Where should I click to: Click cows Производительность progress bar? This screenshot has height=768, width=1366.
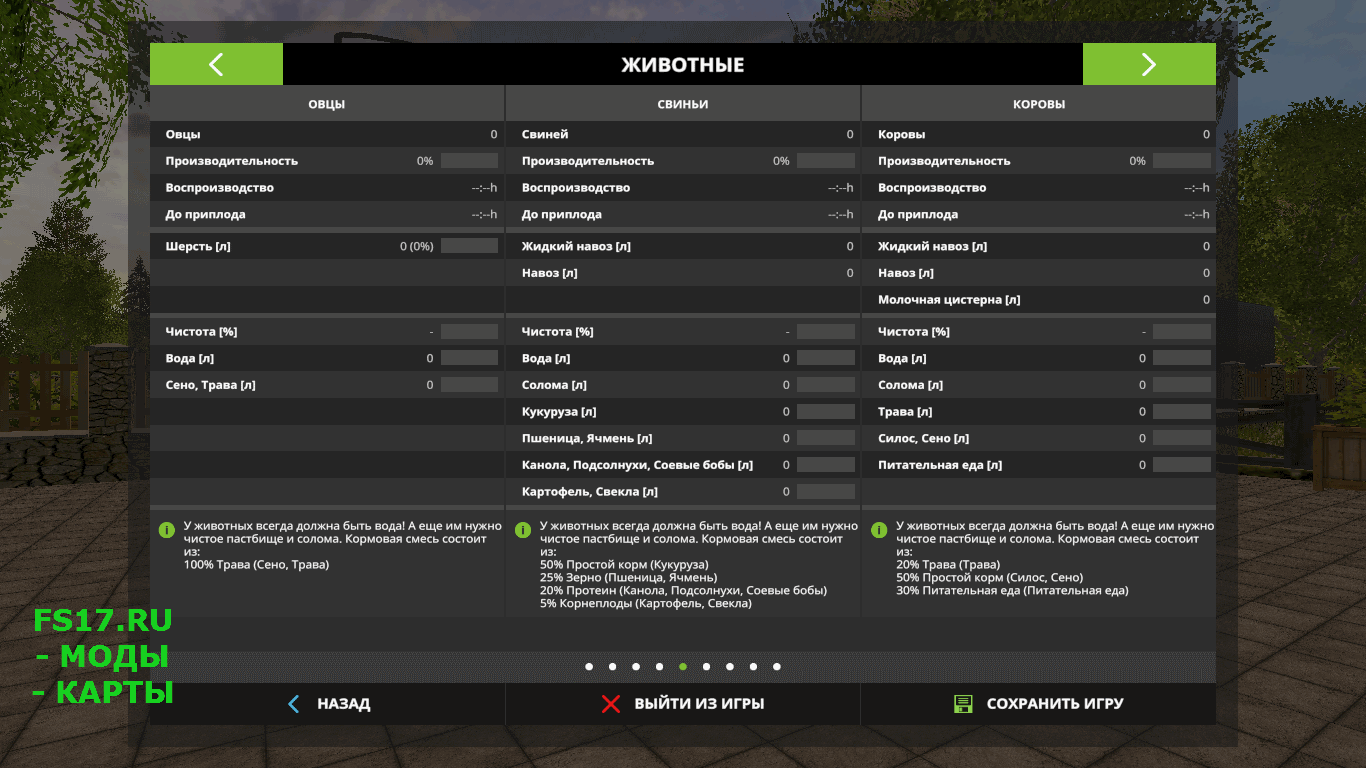[1182, 161]
